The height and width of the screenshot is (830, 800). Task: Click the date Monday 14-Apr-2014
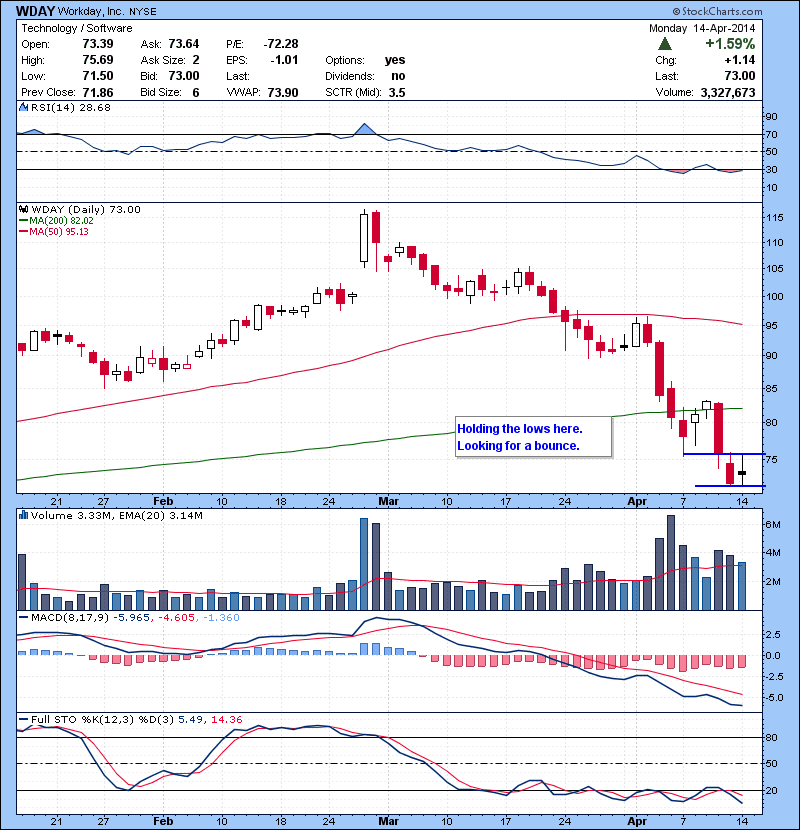pos(702,28)
